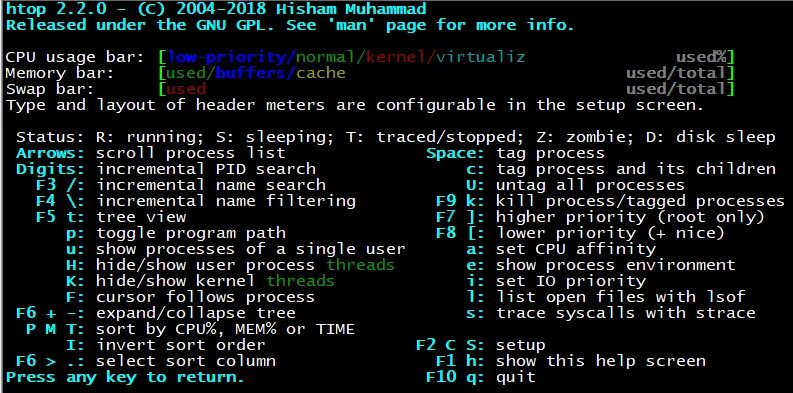Click 'Released under the GNU GPL' line

[290, 25]
